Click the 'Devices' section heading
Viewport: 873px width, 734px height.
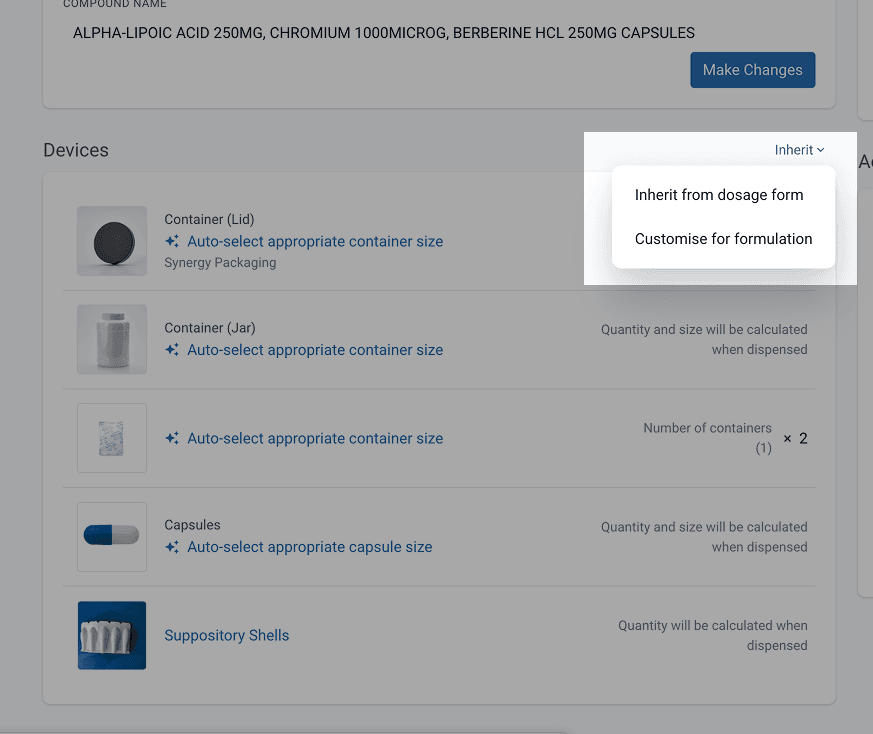pyautogui.click(x=76, y=150)
